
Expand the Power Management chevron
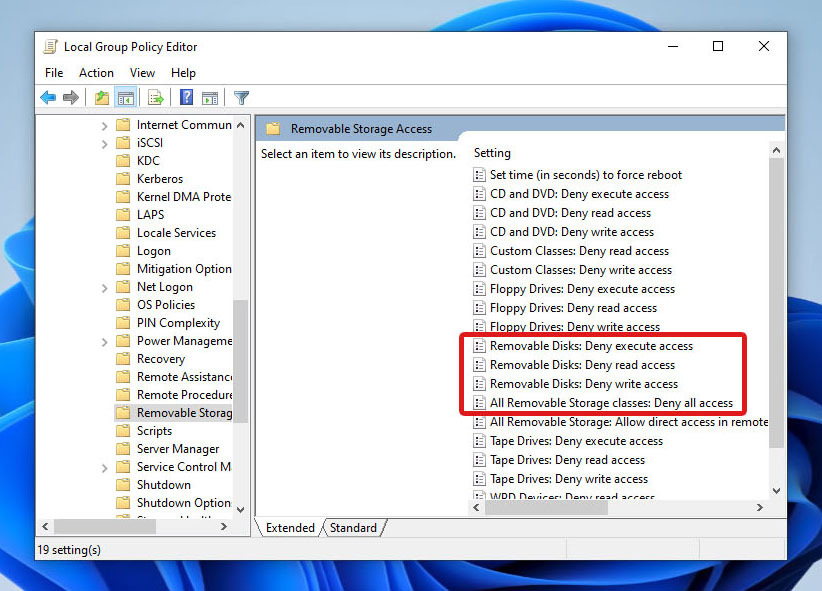pos(104,340)
